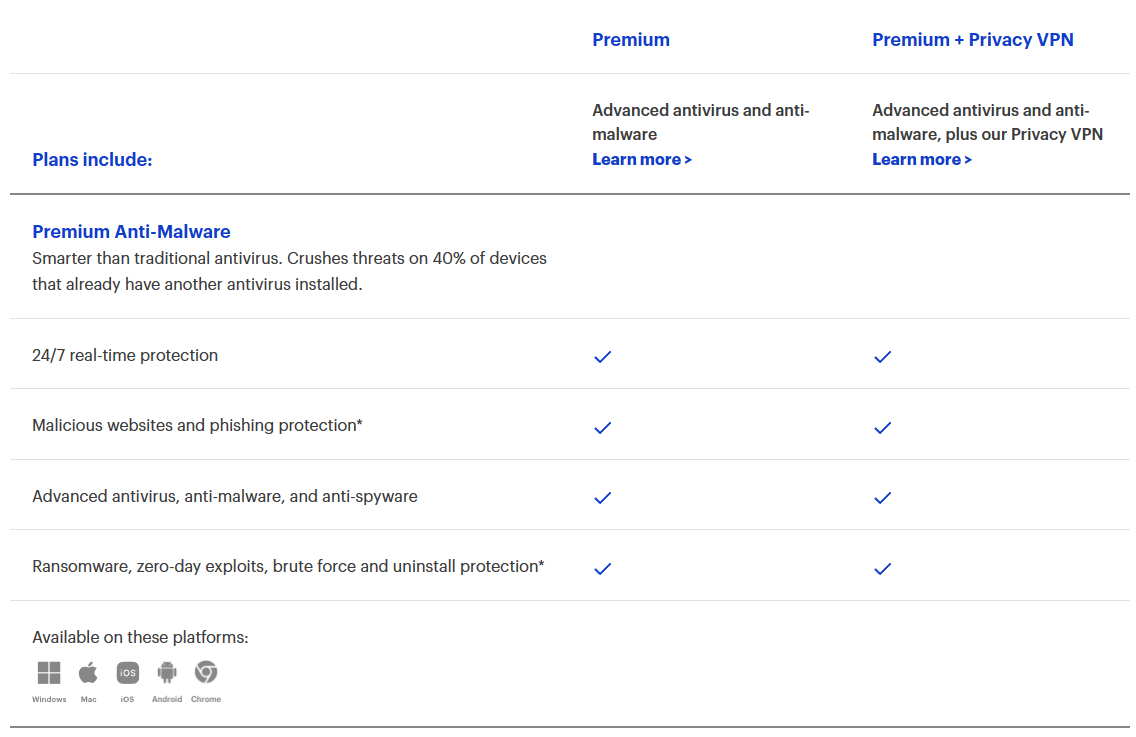Click the Android robot icon
The height and width of the screenshot is (737, 1136).
(167, 673)
